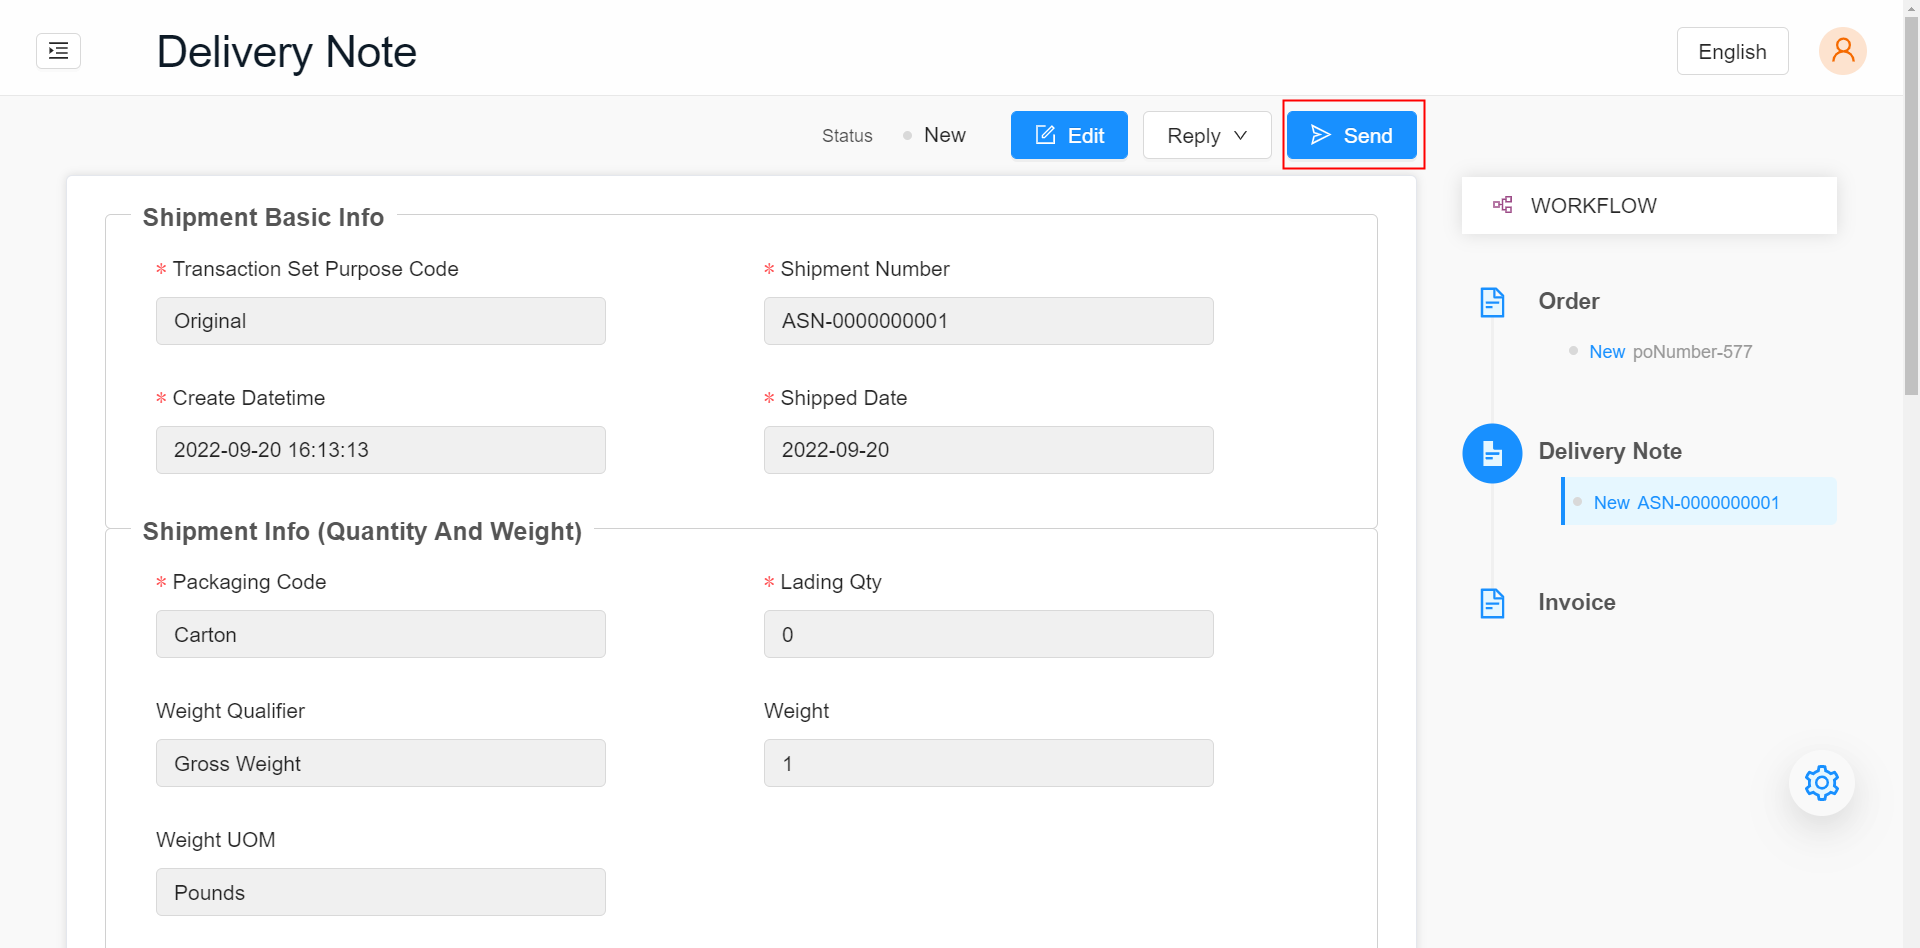Send the delivery note
Screen dimensions: 1920x948
pos(1351,135)
